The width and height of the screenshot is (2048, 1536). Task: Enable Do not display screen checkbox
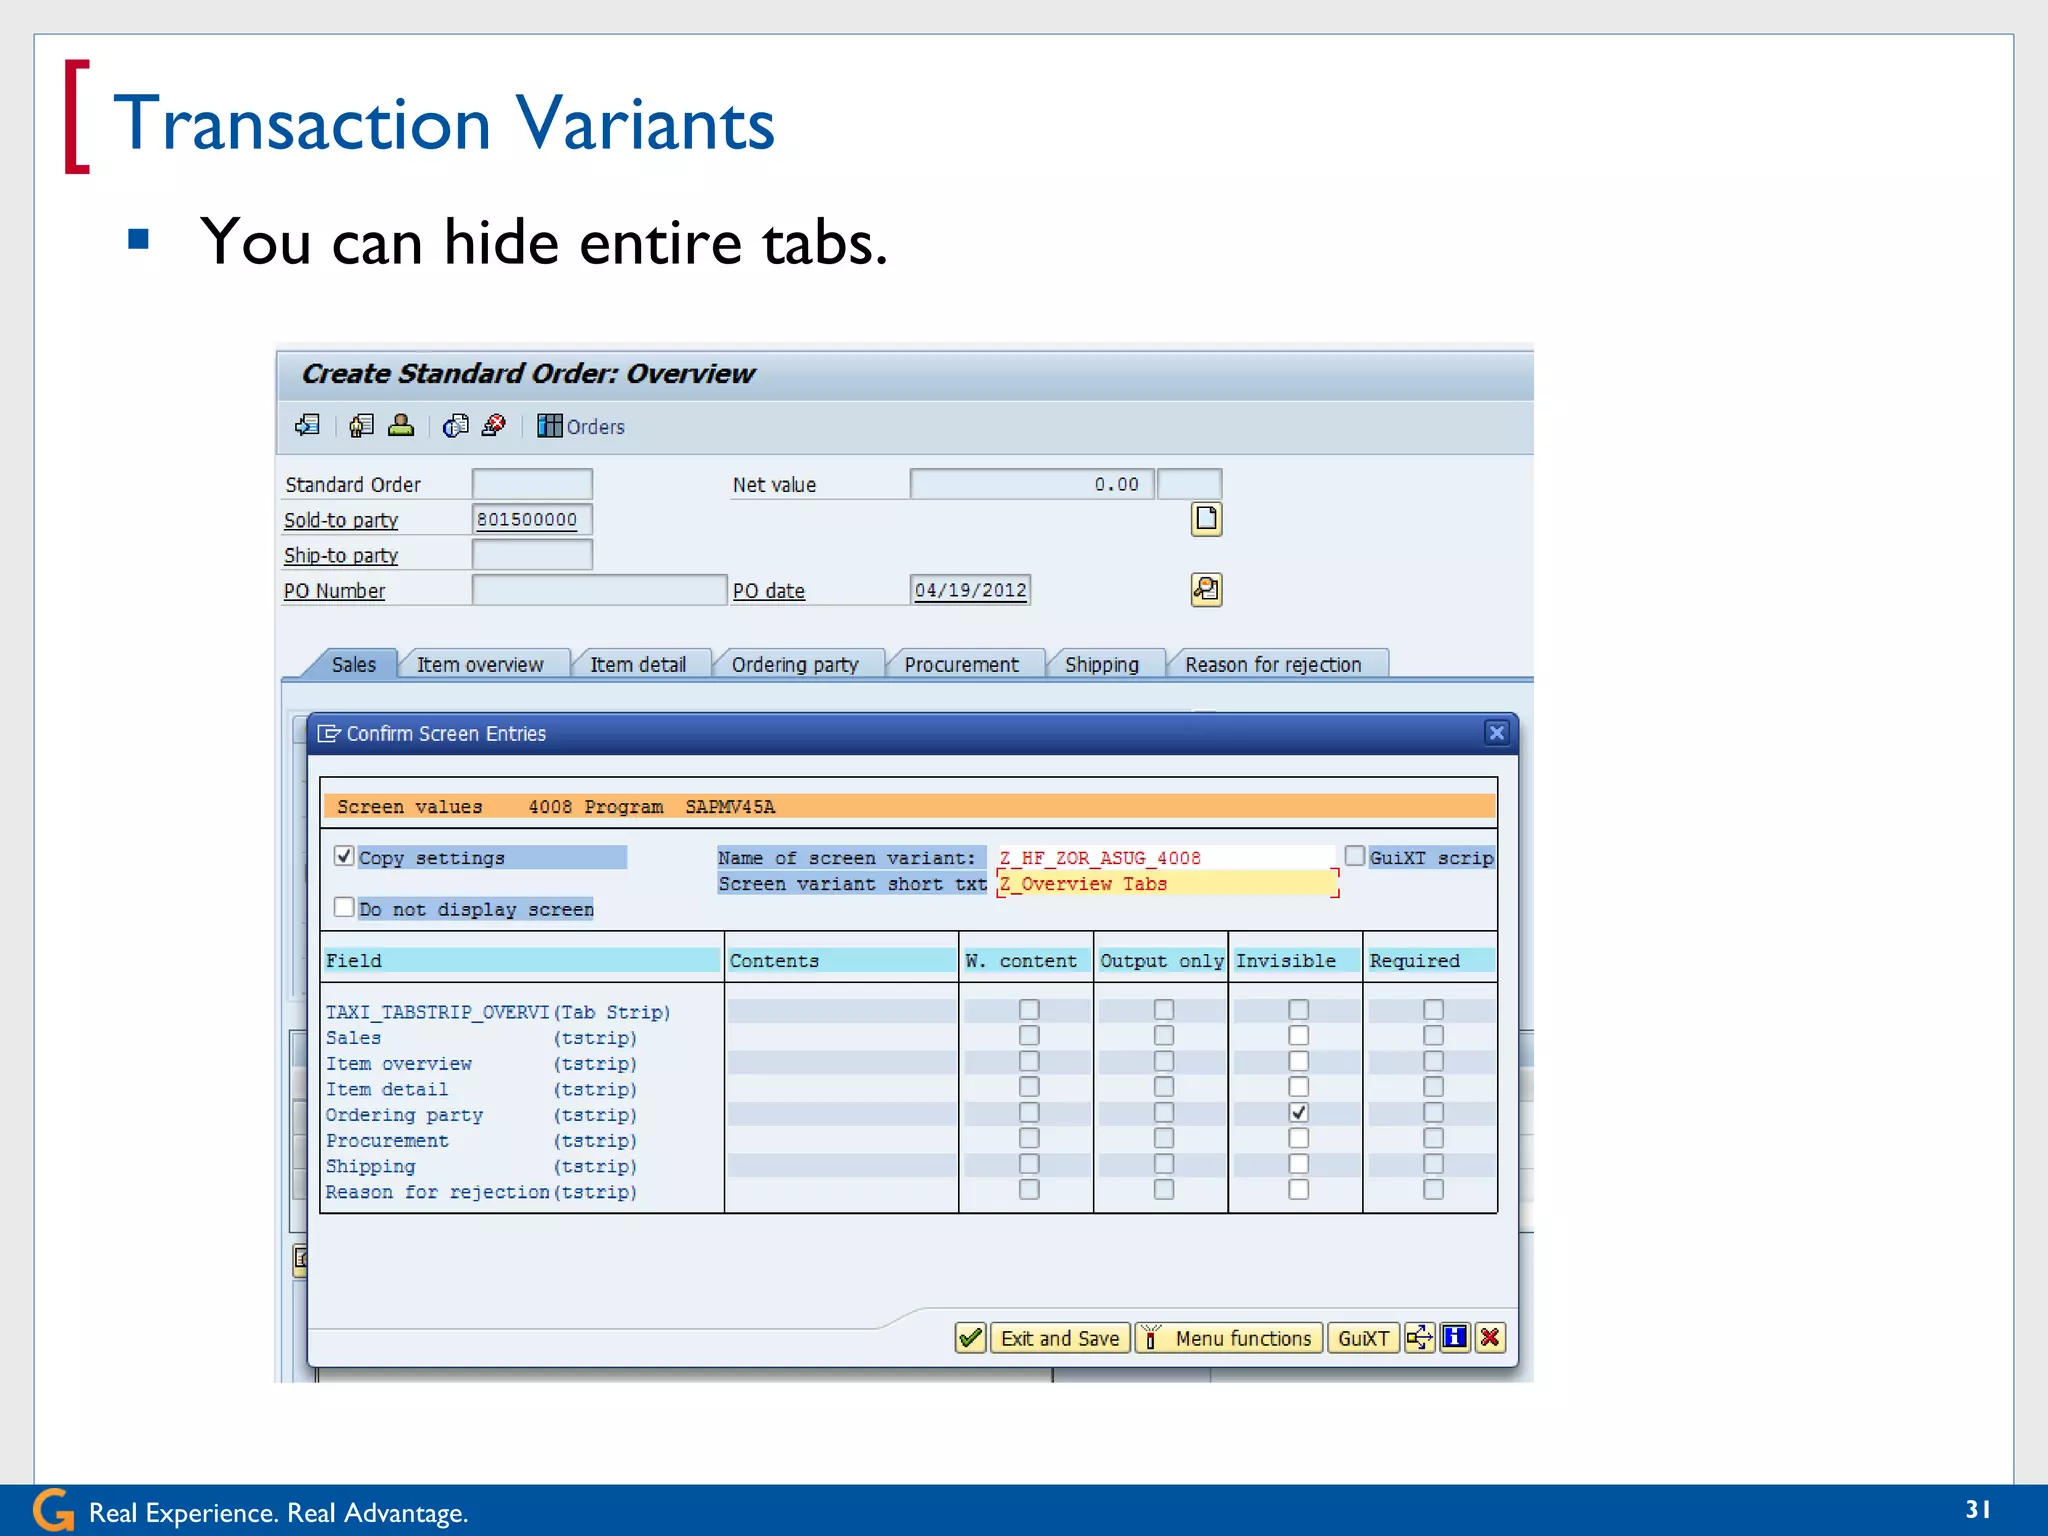click(x=344, y=907)
